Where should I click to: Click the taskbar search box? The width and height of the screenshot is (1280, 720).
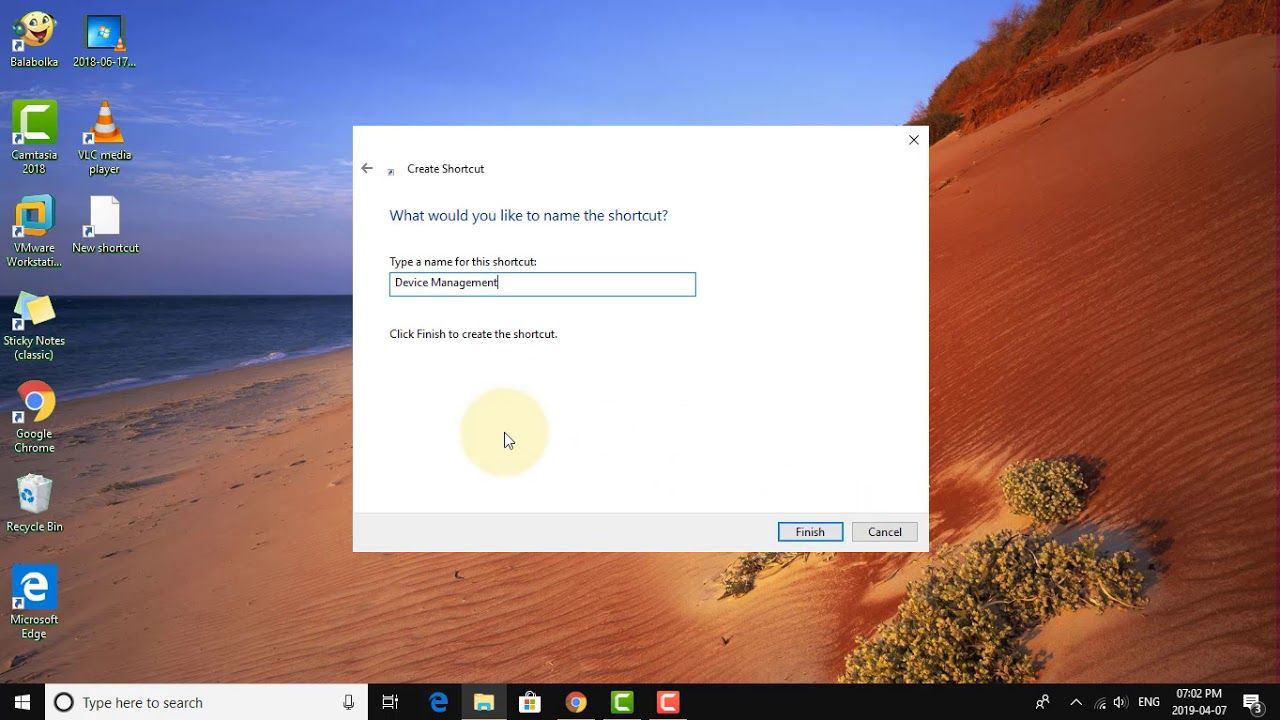click(208, 702)
